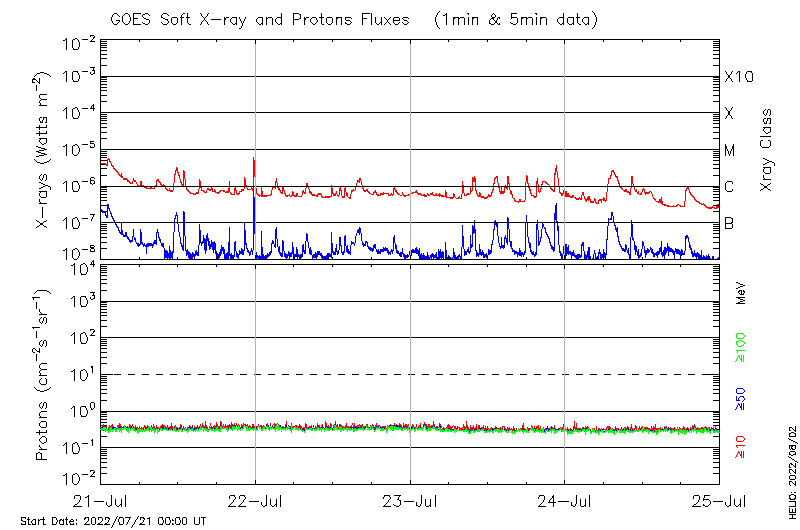800x530 pixels.
Task: Click the Xray Class right axis title
Action: coord(767,148)
